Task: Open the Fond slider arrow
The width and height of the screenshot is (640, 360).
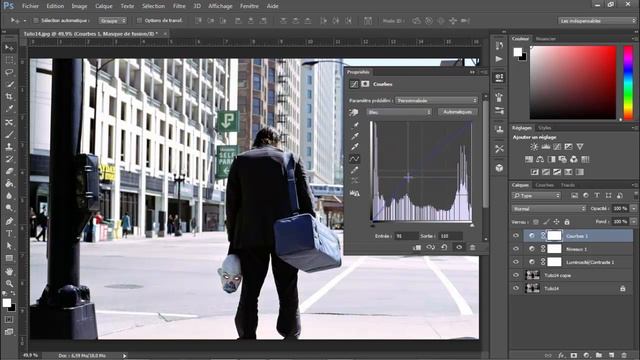Action: point(633,222)
